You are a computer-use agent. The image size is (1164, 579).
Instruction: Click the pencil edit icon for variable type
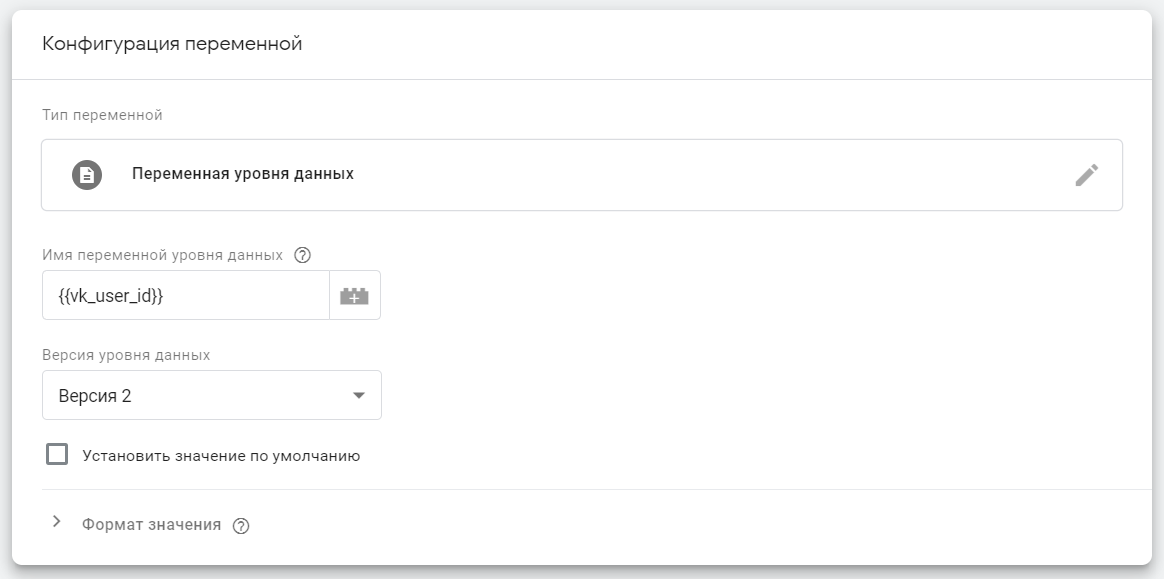point(1086,175)
